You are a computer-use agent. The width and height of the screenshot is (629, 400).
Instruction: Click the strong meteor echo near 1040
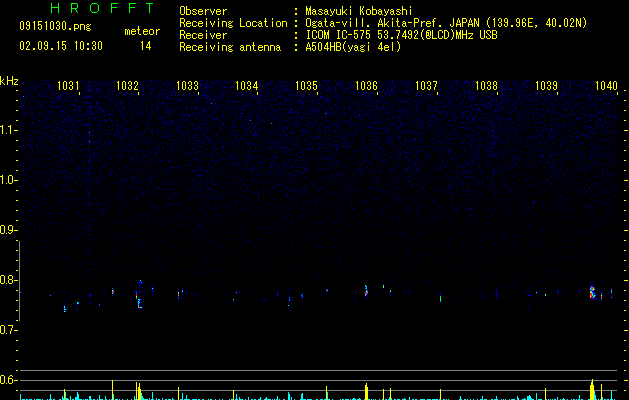(593, 292)
